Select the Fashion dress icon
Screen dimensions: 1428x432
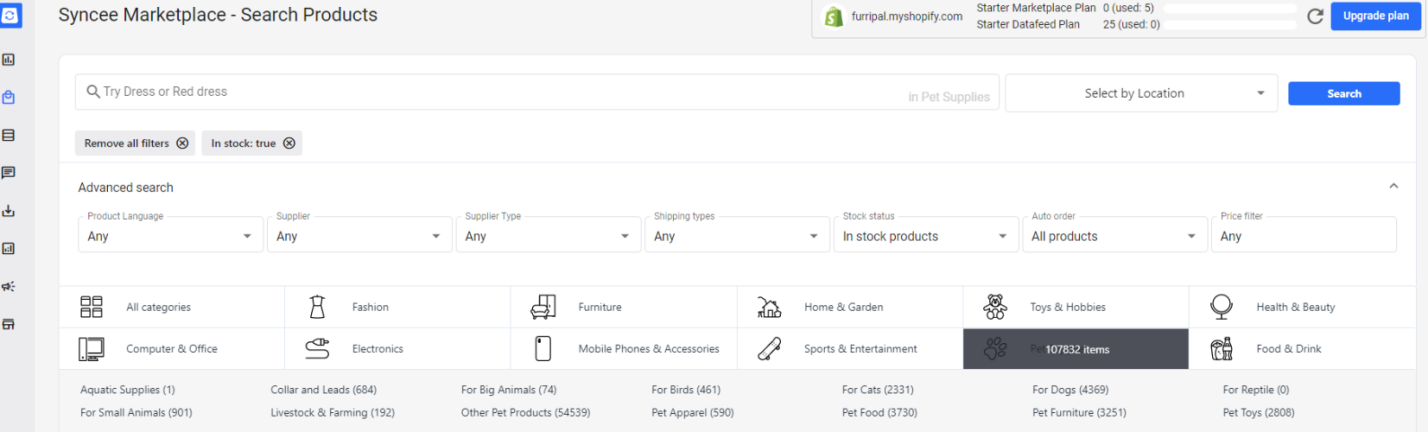point(317,307)
